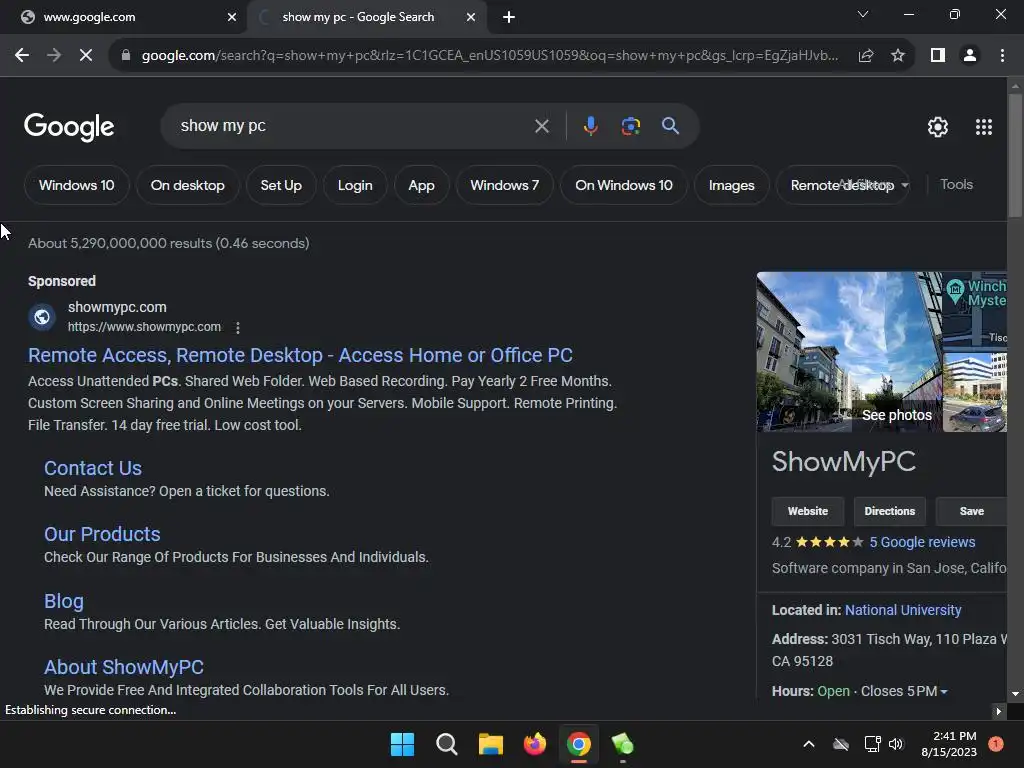Open the Remote Access, Remote Desktop ad link
The width and height of the screenshot is (1024, 768).
[300, 355]
